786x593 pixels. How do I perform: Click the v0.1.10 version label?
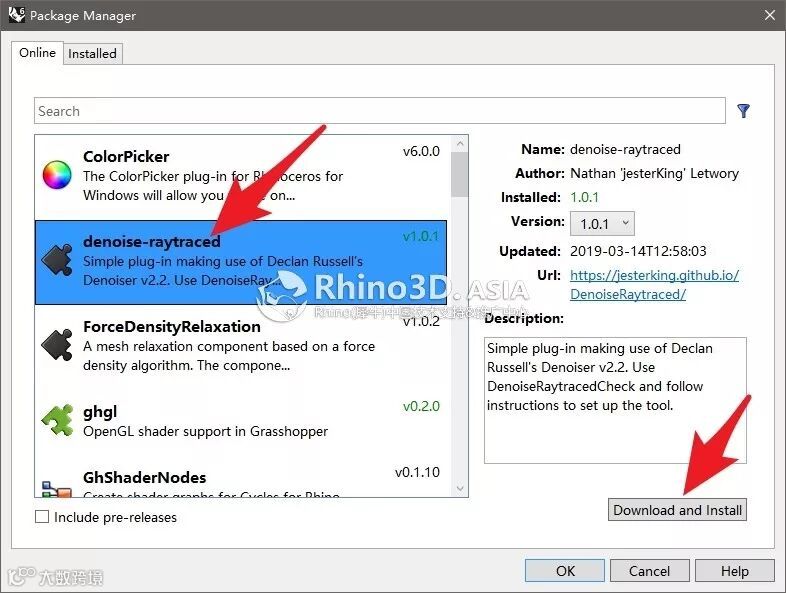417,472
